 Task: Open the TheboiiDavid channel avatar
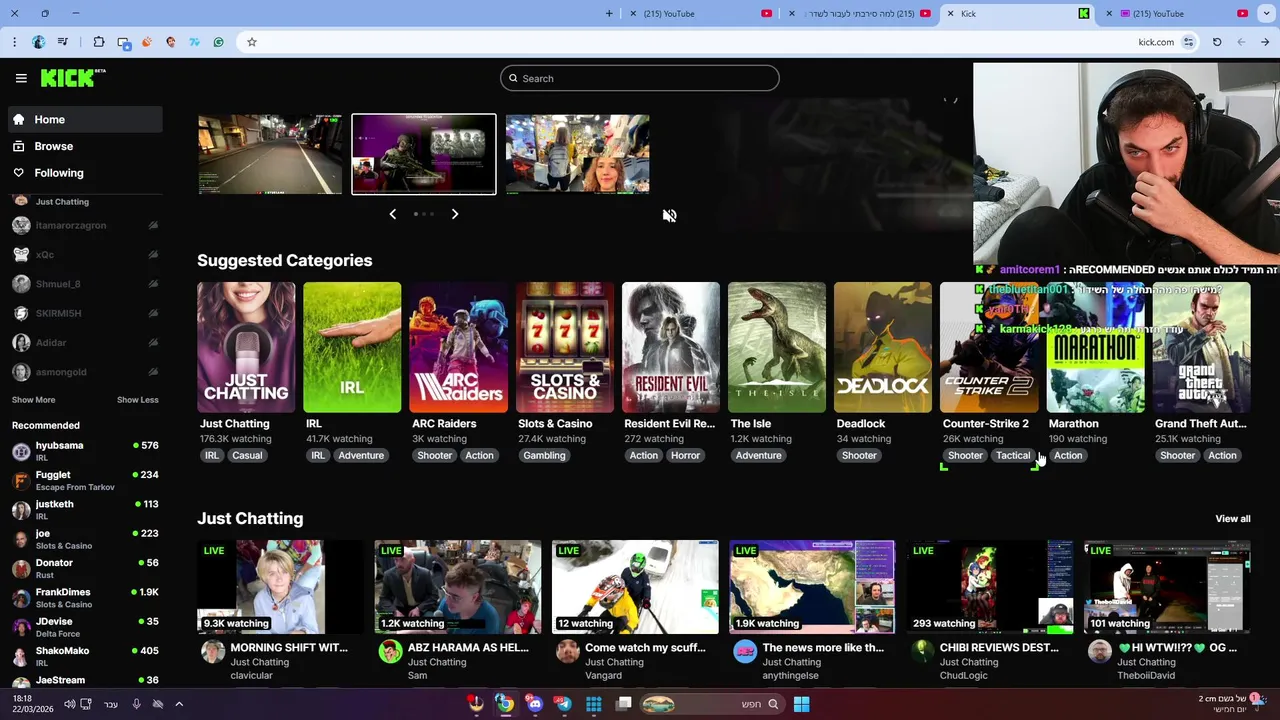pyautogui.click(x=1099, y=652)
